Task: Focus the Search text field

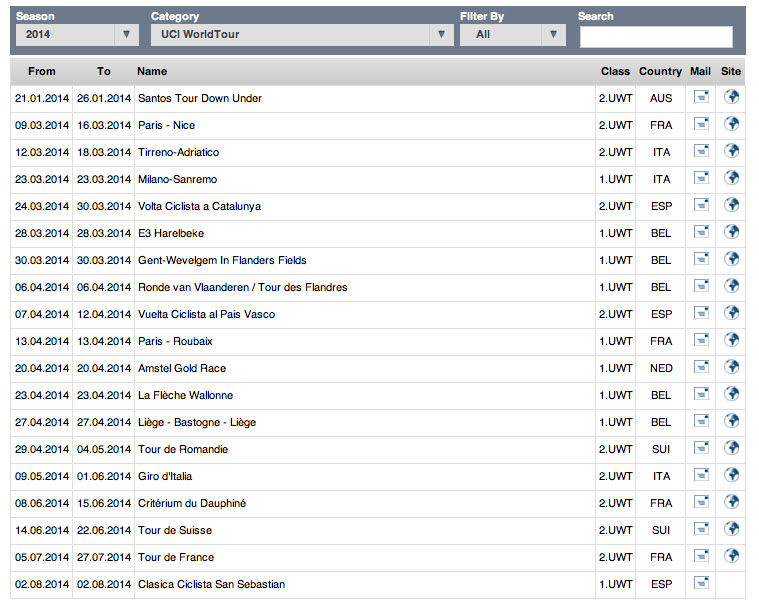Action: (656, 37)
